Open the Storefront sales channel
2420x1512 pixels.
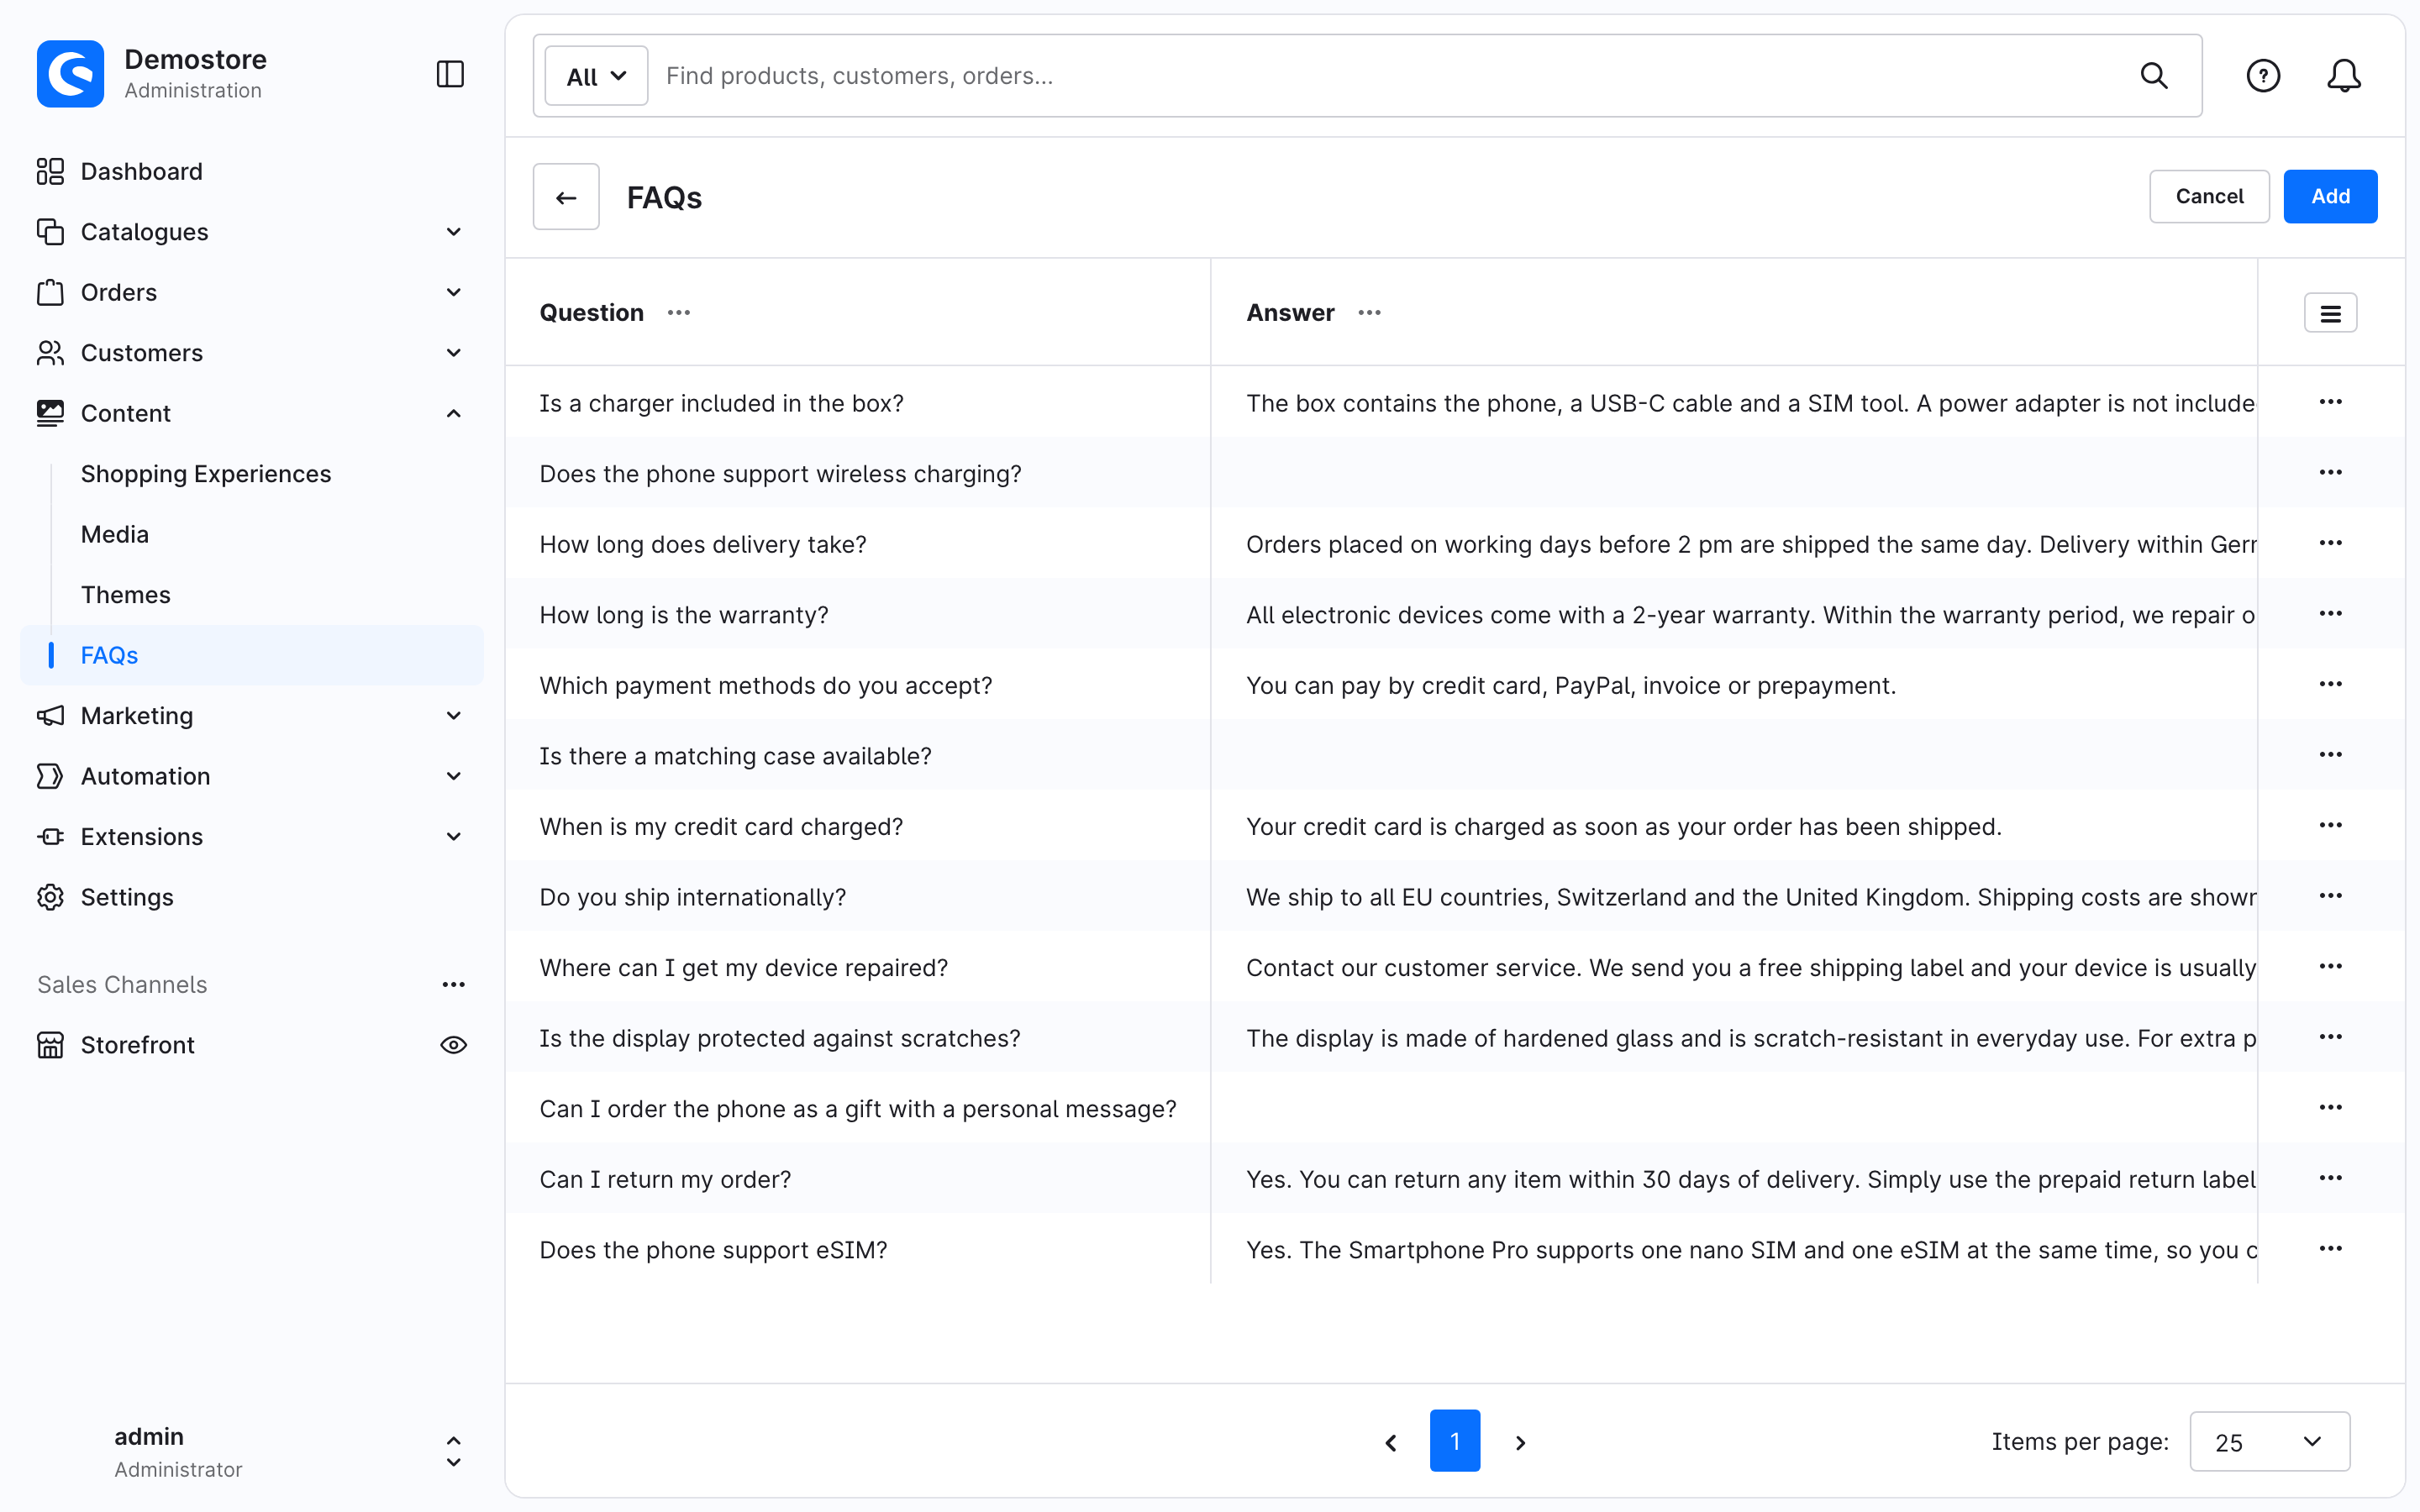click(x=138, y=1045)
